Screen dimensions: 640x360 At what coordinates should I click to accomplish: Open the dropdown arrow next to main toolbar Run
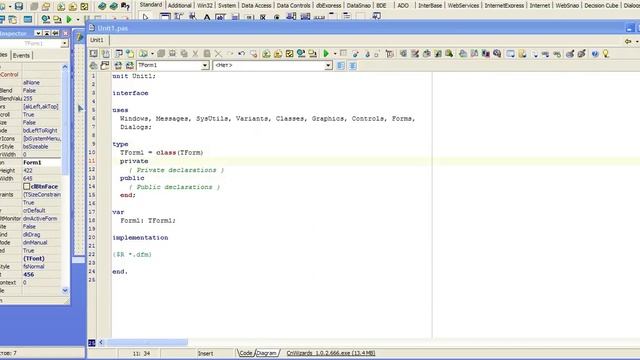[77, 20]
